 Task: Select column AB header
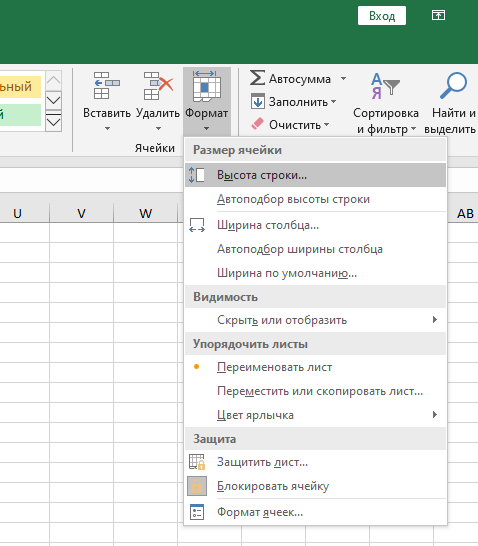(x=463, y=213)
